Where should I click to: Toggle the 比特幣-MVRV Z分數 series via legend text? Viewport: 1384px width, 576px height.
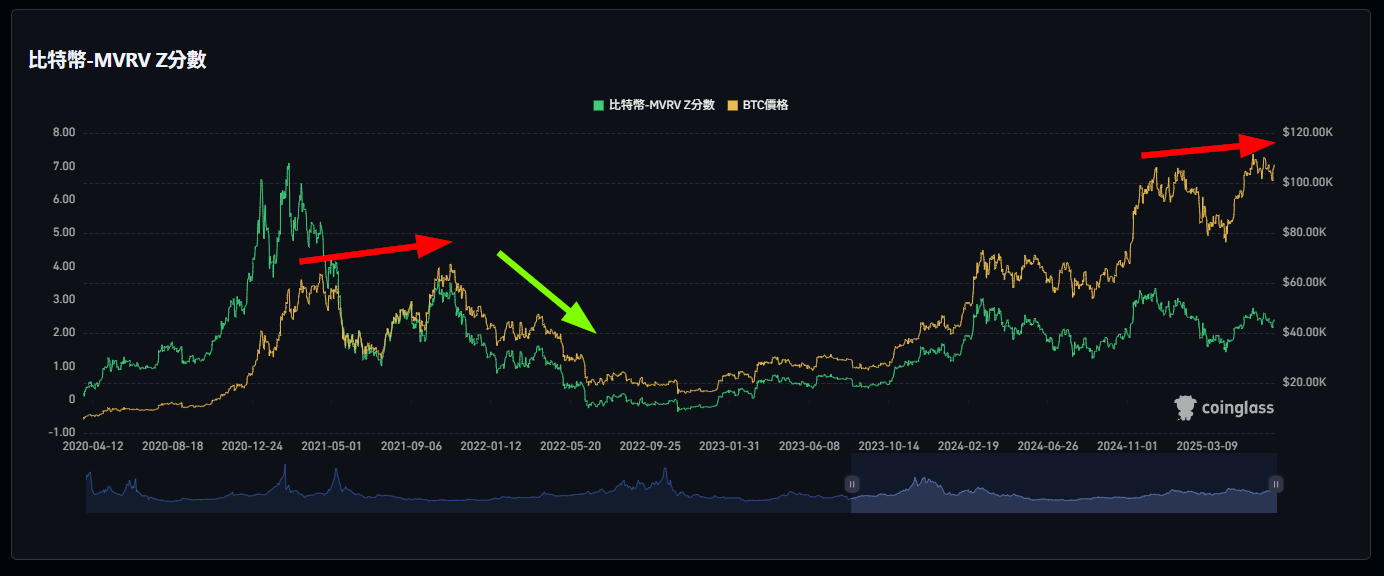661,105
